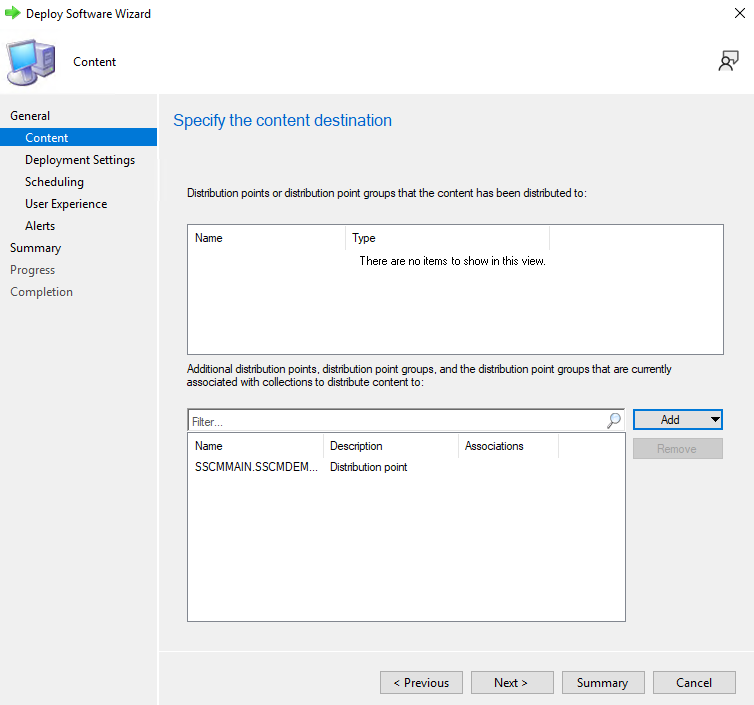Jump to the Summary step in the sidebar
The width and height of the screenshot is (754, 705).
tap(35, 248)
